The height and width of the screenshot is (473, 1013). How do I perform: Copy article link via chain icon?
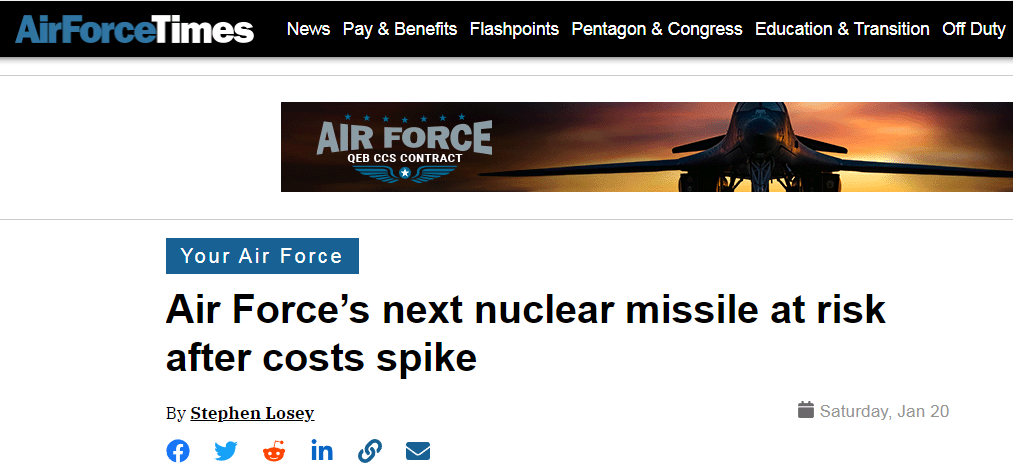click(370, 451)
